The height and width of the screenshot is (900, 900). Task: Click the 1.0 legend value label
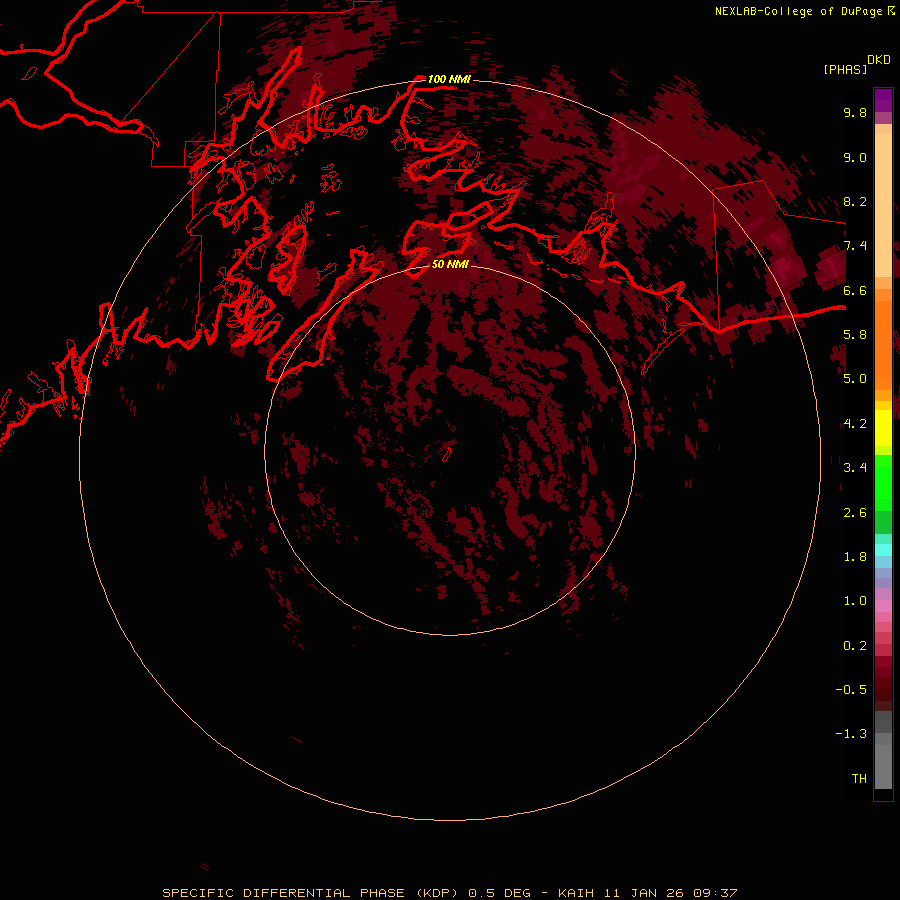(855, 601)
